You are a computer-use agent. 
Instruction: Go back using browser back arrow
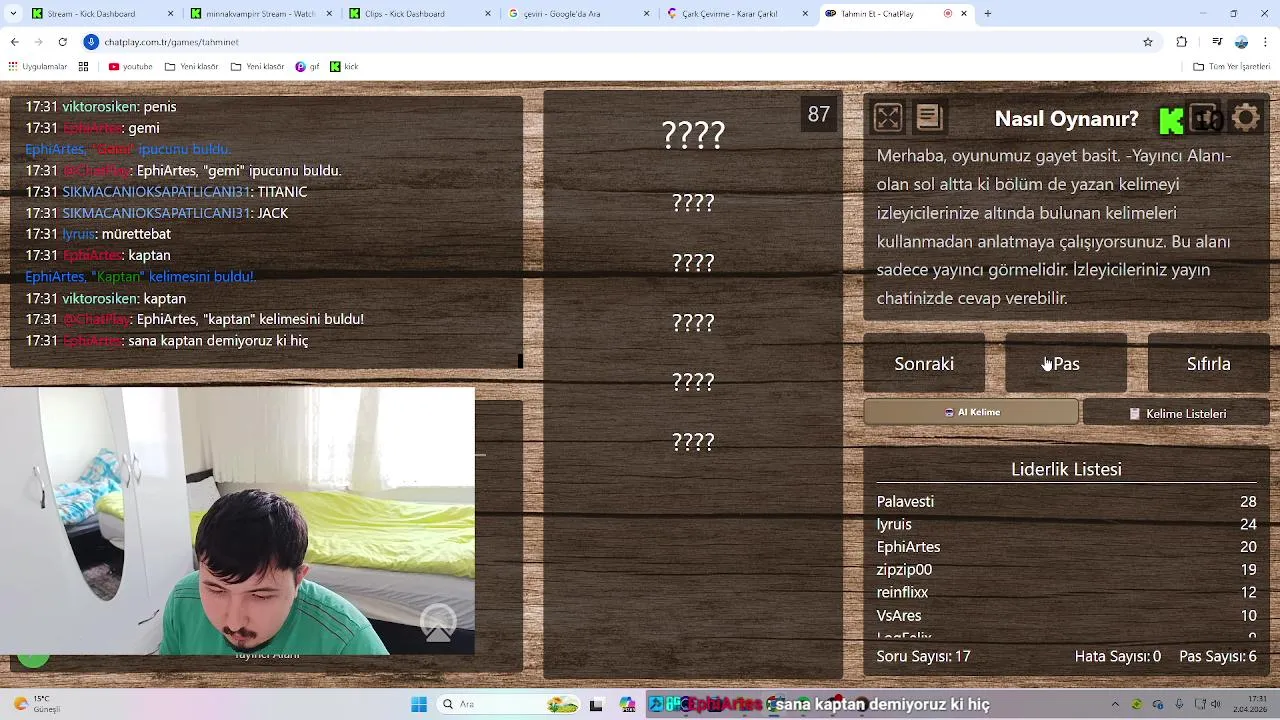pyautogui.click(x=14, y=42)
